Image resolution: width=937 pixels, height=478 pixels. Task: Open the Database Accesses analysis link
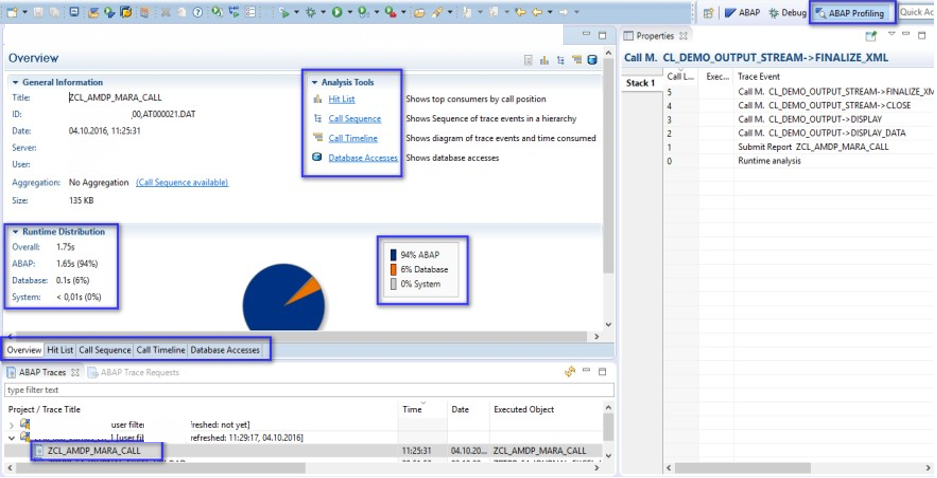coord(363,158)
